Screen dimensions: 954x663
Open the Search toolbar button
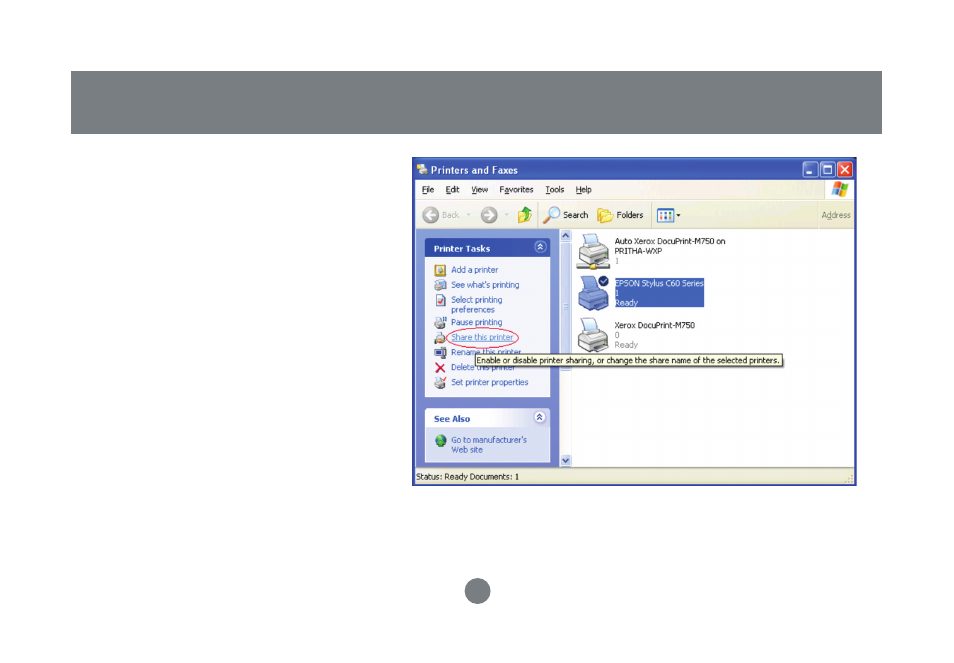pyautogui.click(x=566, y=215)
